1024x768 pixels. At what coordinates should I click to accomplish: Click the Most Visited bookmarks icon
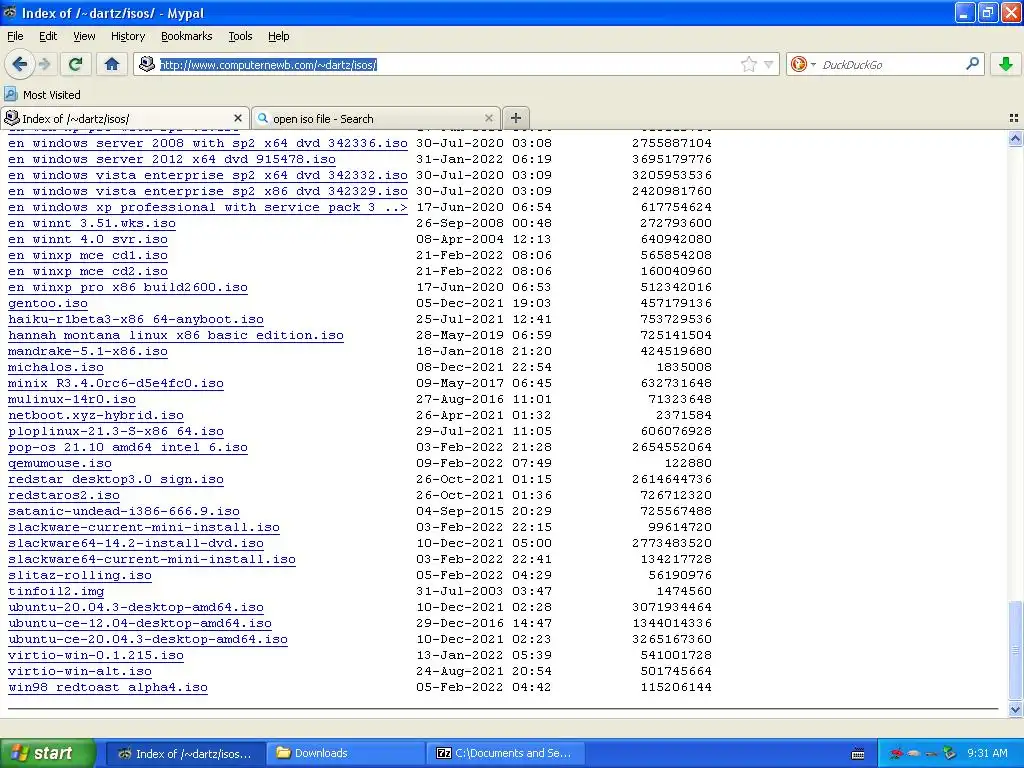(x=10, y=95)
